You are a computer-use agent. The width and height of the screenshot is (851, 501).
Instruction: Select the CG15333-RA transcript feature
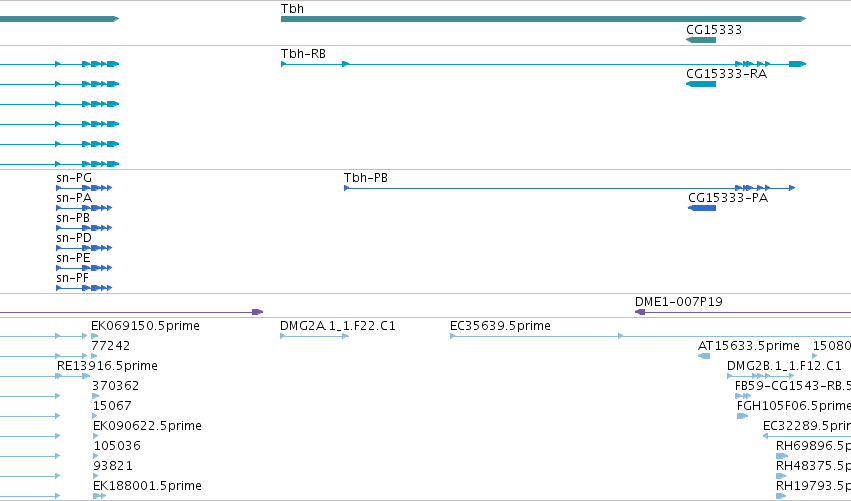(x=701, y=84)
